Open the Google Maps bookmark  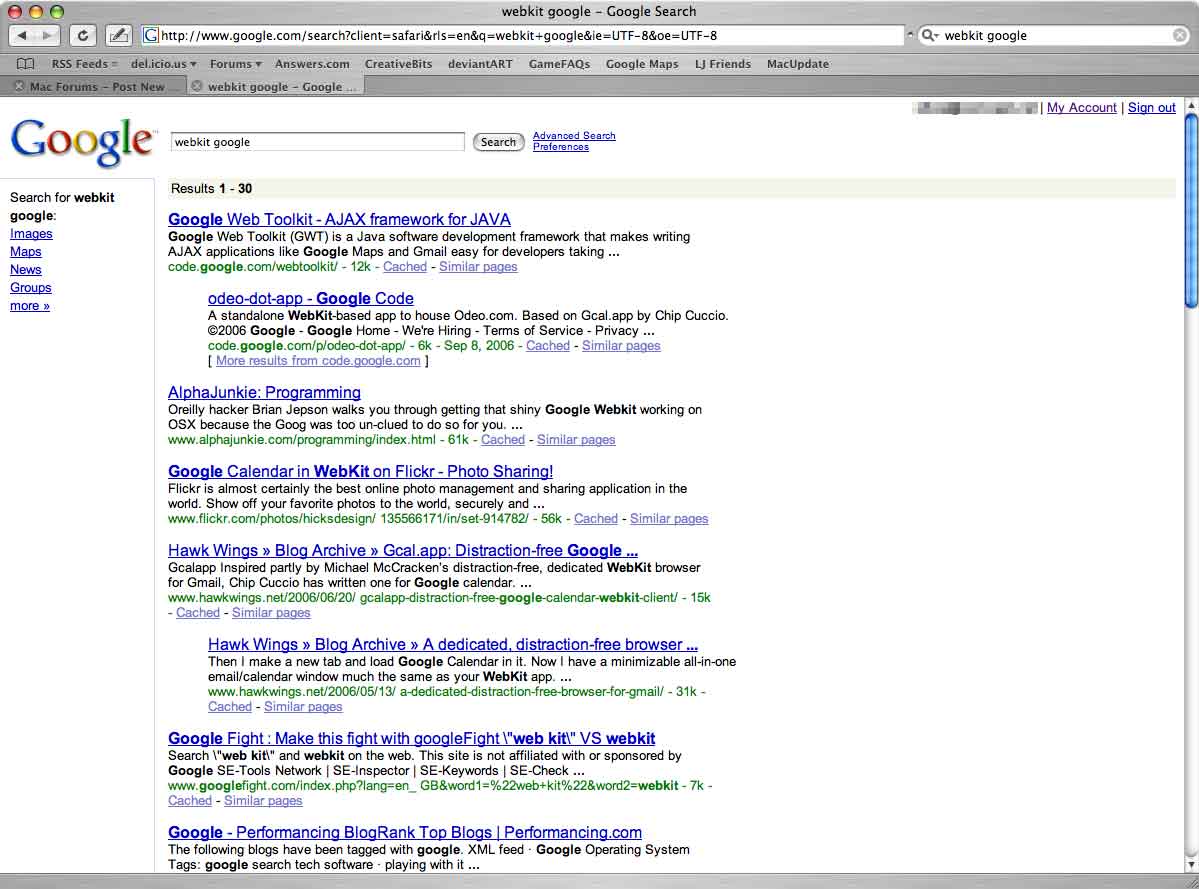[x=642, y=64]
